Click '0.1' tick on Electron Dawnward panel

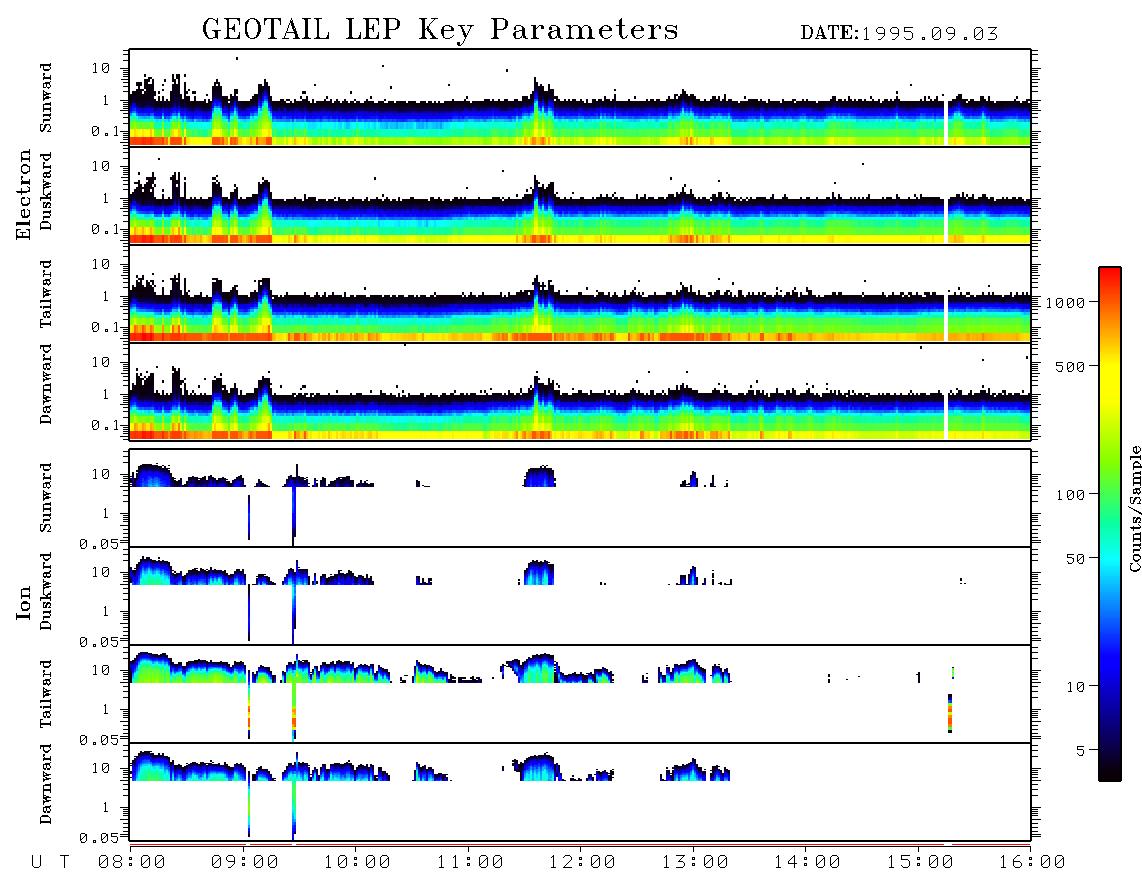tap(104, 425)
